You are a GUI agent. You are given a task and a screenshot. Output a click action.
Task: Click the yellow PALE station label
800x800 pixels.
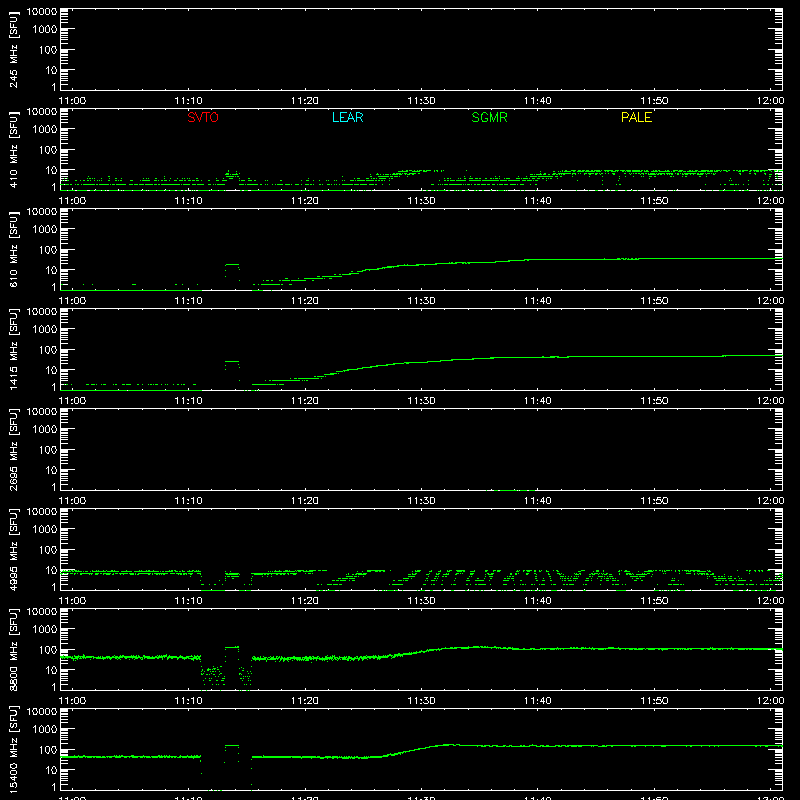636,117
